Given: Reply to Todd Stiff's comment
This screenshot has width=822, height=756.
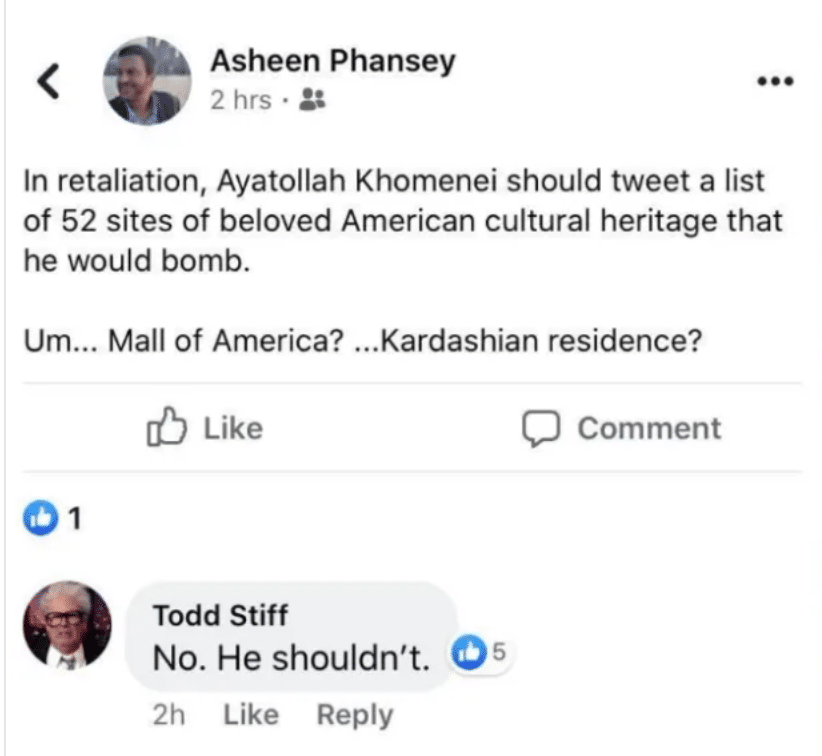Looking at the screenshot, I should (354, 714).
